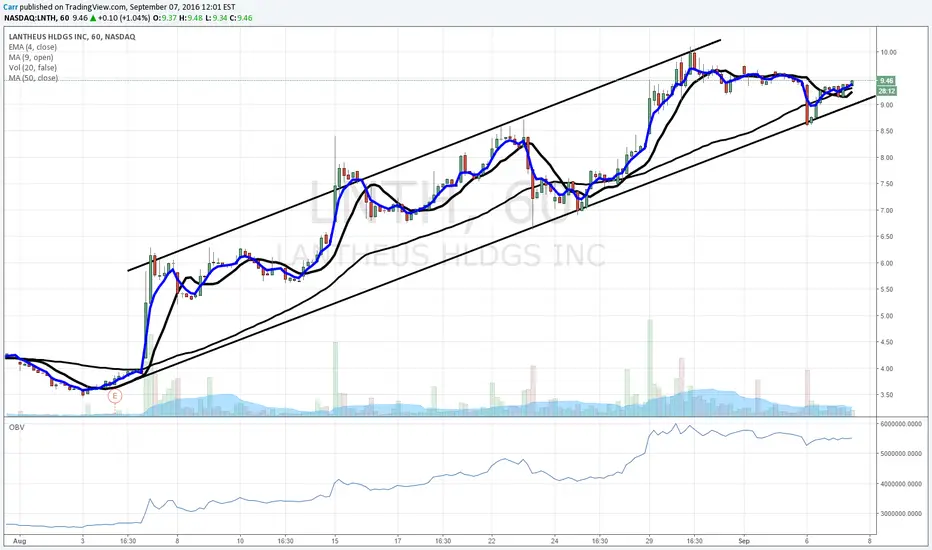Click the 8.50 price axis label
This screenshot has height=550, width=932.
click(x=886, y=131)
